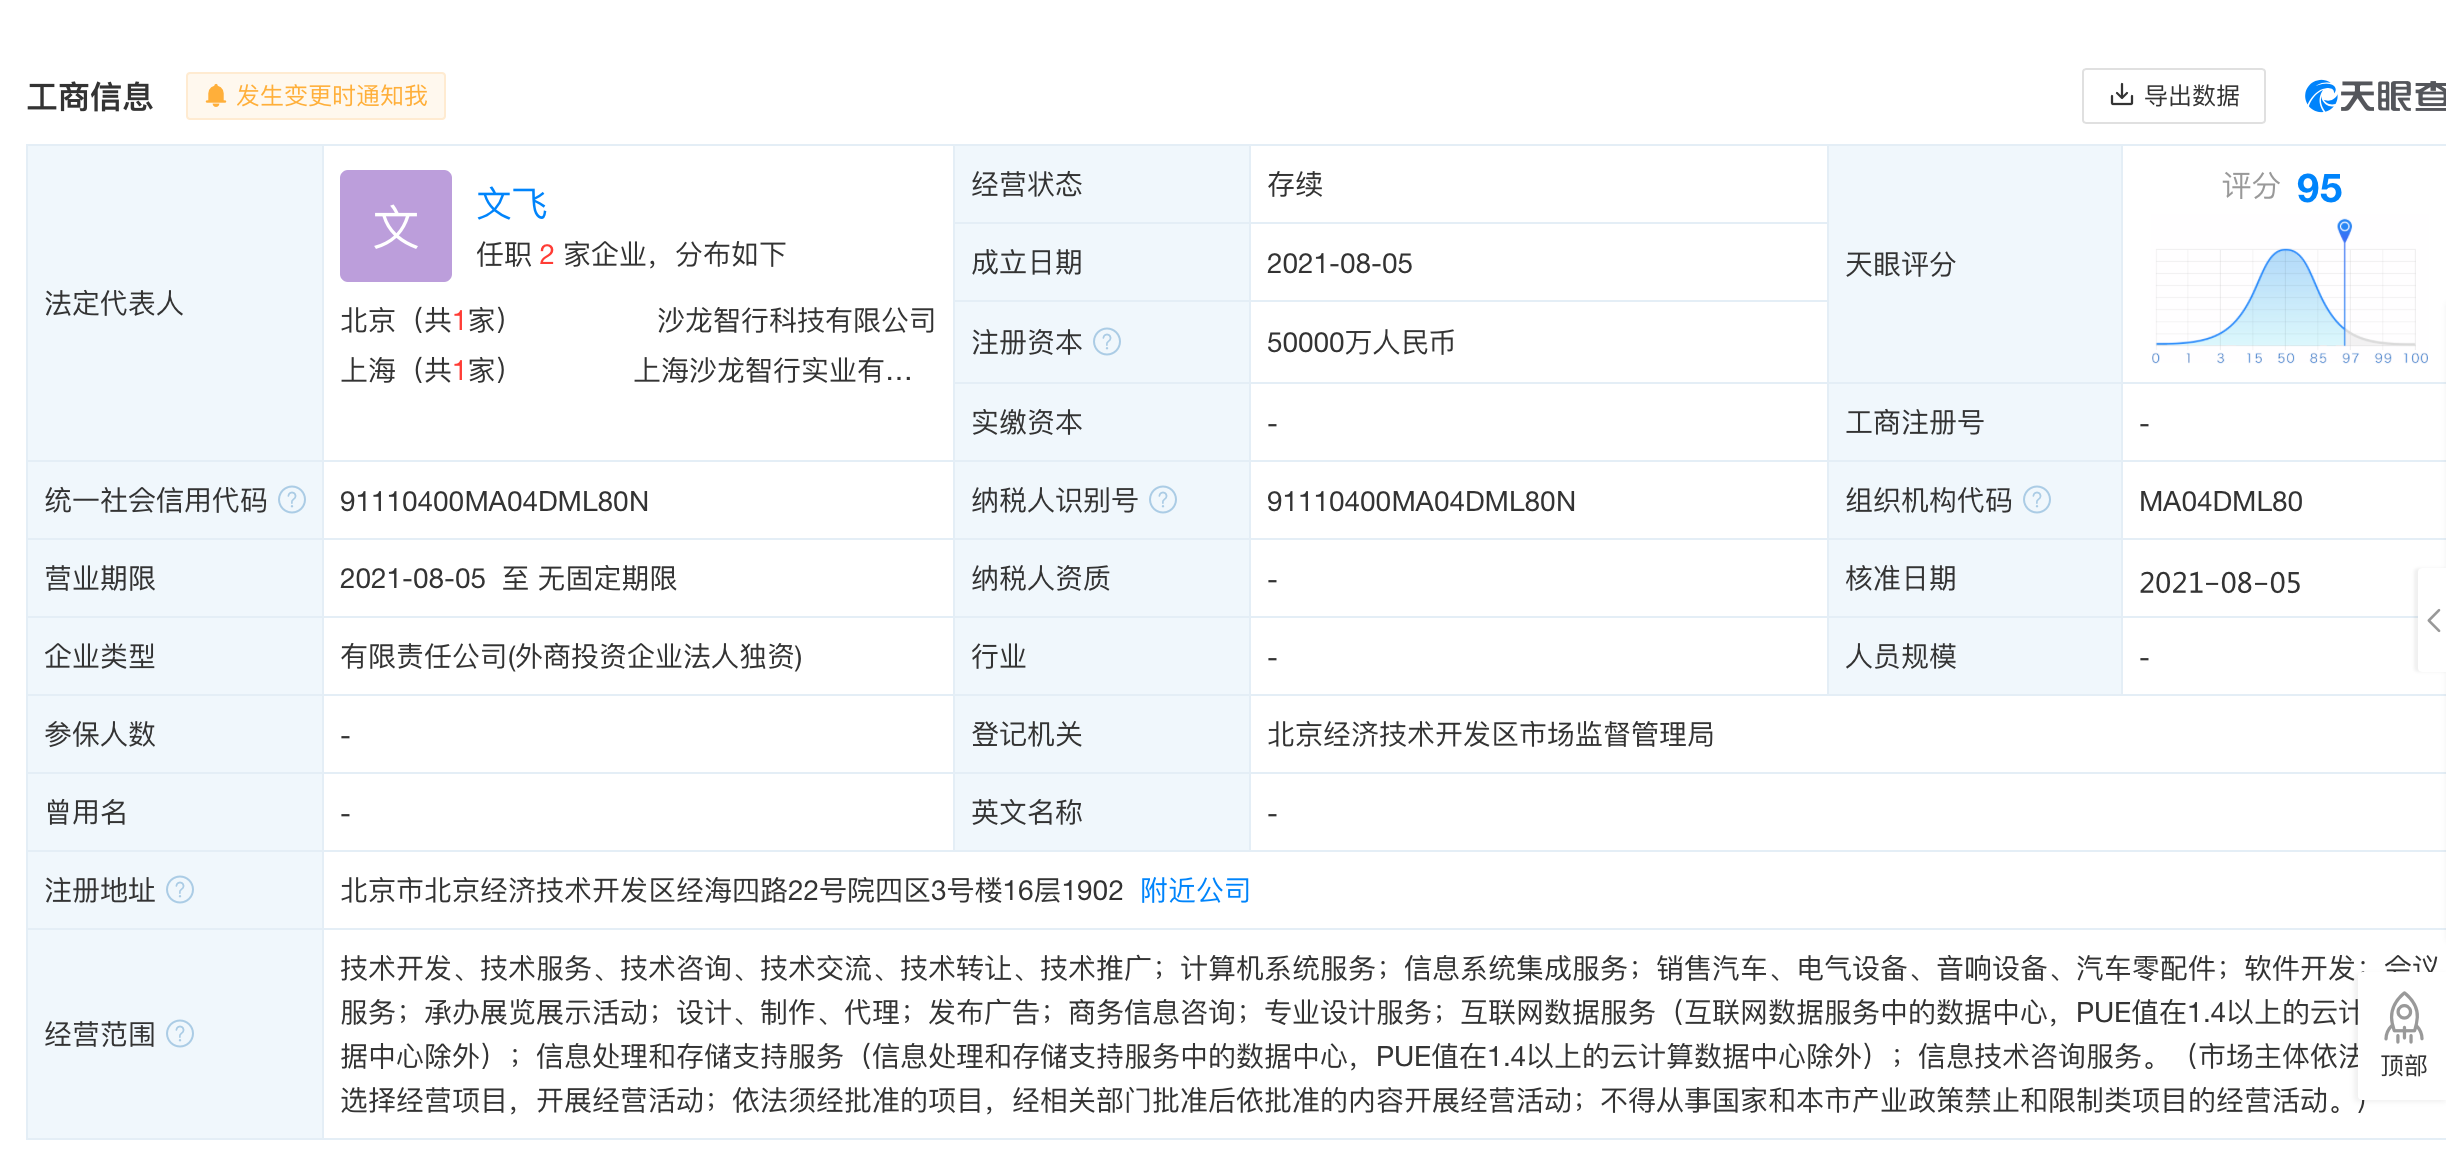Screen dimensions: 2446x1162
Task: Select business term 2021-08-05 至 无固定期限
Action: point(508,579)
